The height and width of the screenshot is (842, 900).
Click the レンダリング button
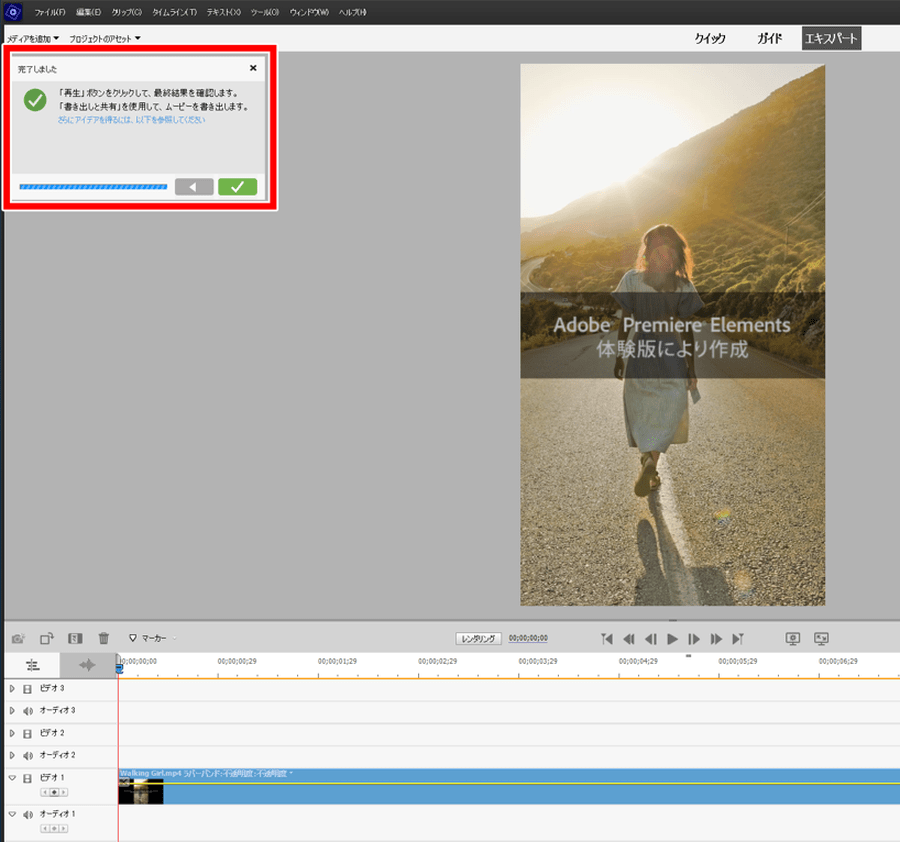click(478, 638)
